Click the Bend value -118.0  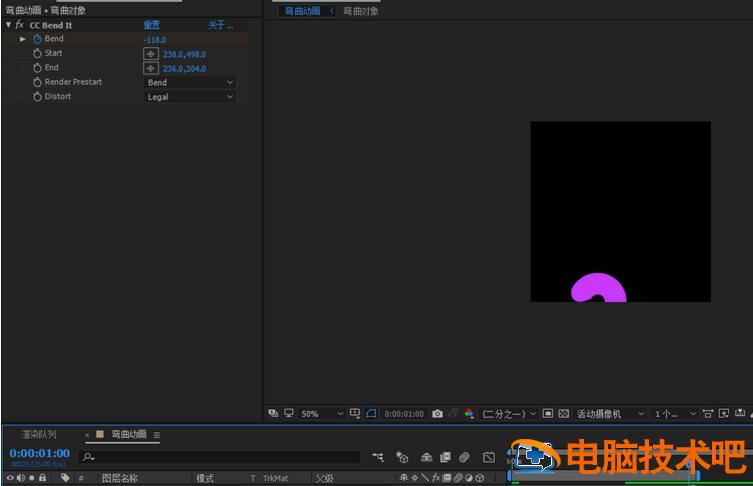click(x=155, y=40)
